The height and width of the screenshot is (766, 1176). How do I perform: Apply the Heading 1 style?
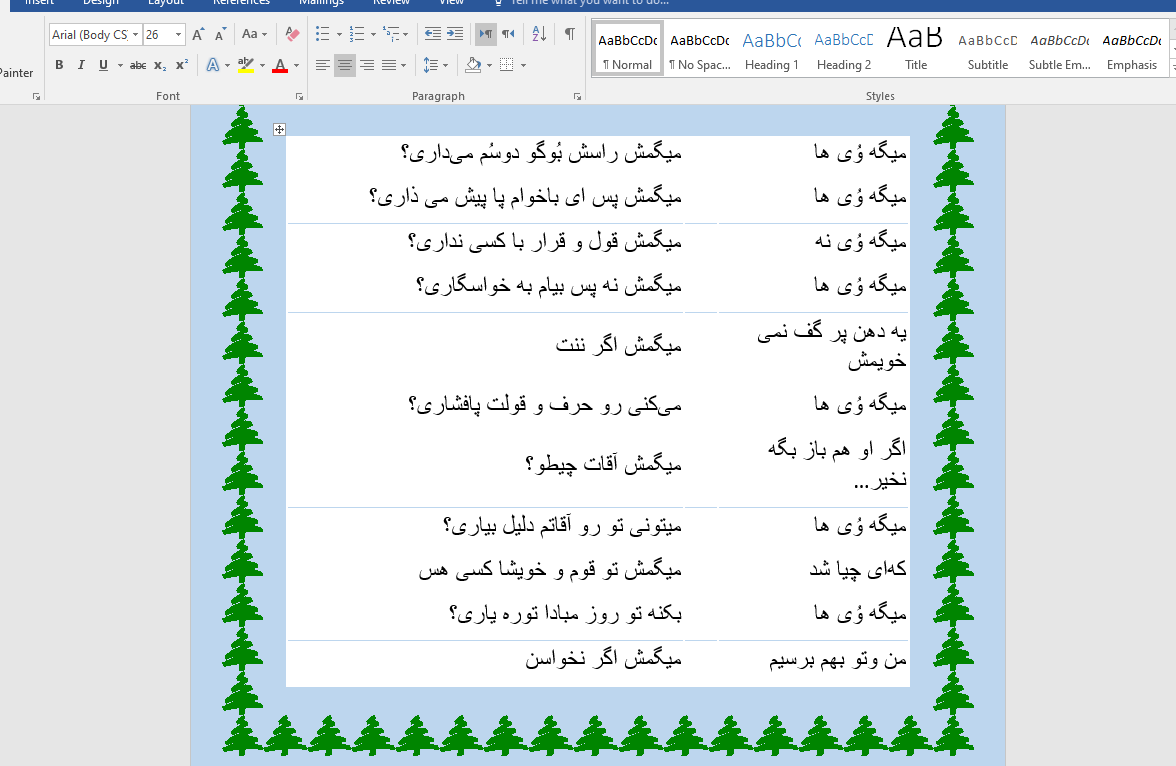coord(771,47)
